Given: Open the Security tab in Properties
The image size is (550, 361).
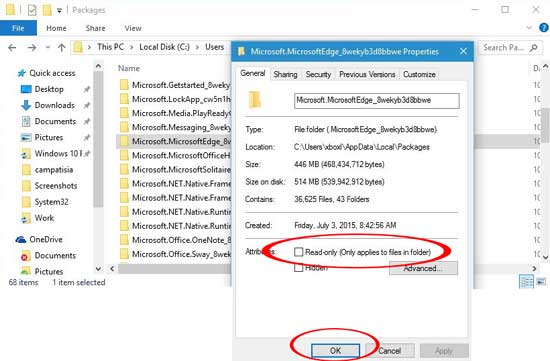Looking at the screenshot, I should [318, 74].
